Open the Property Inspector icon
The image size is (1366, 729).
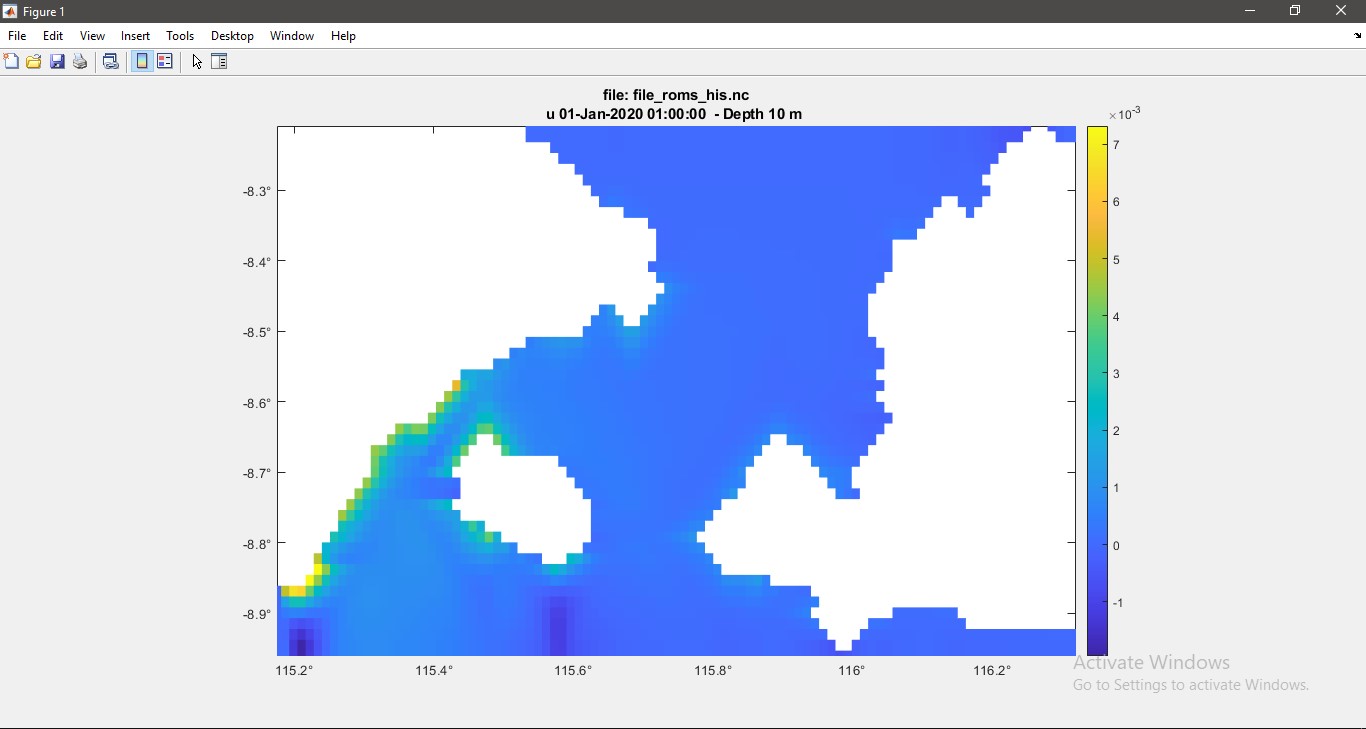coord(220,62)
